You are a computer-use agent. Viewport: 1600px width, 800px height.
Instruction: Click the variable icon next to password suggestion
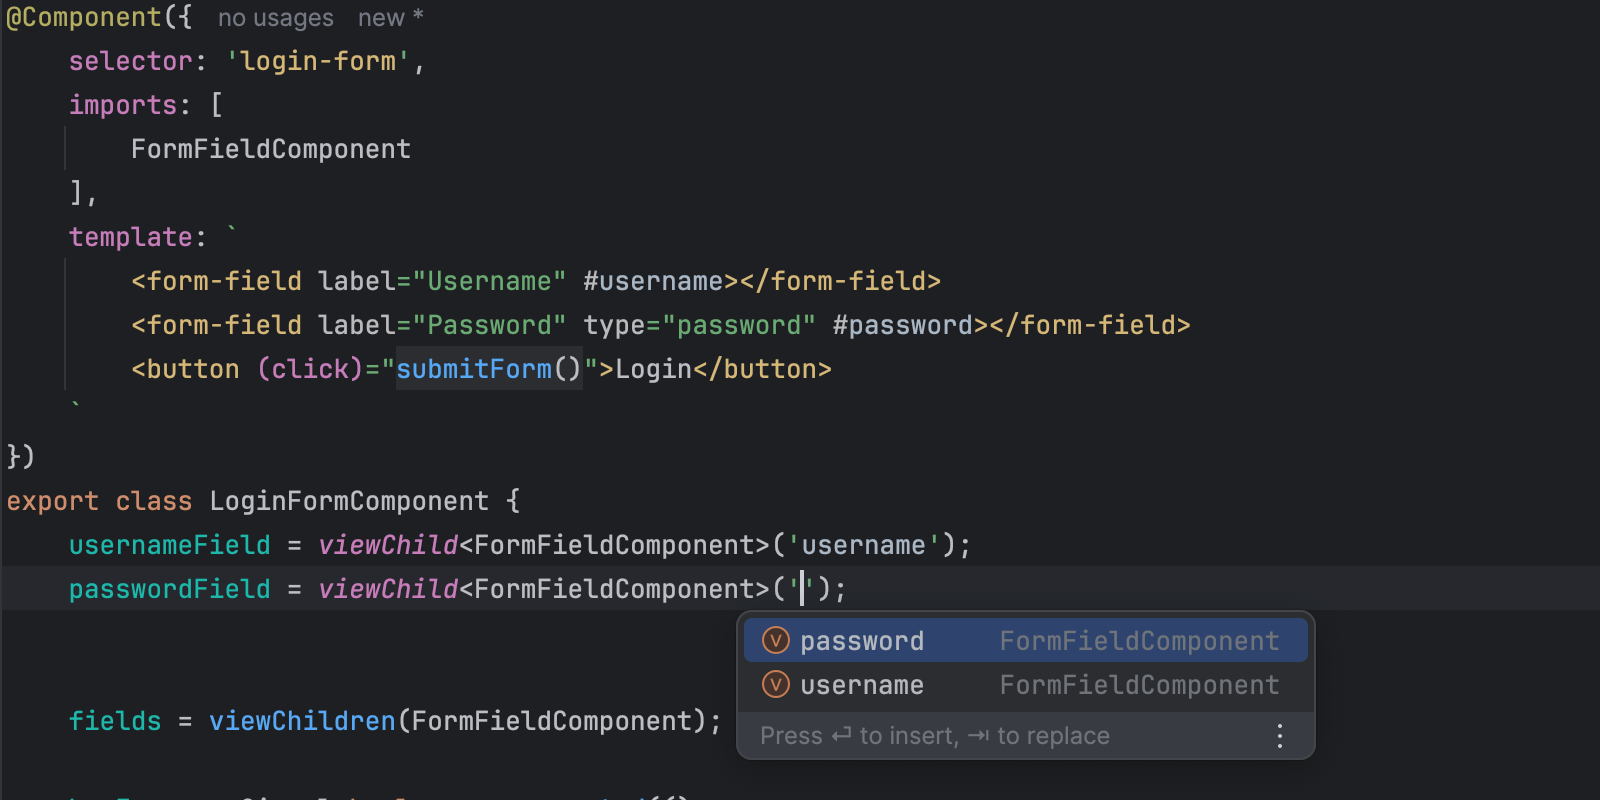pos(776,640)
